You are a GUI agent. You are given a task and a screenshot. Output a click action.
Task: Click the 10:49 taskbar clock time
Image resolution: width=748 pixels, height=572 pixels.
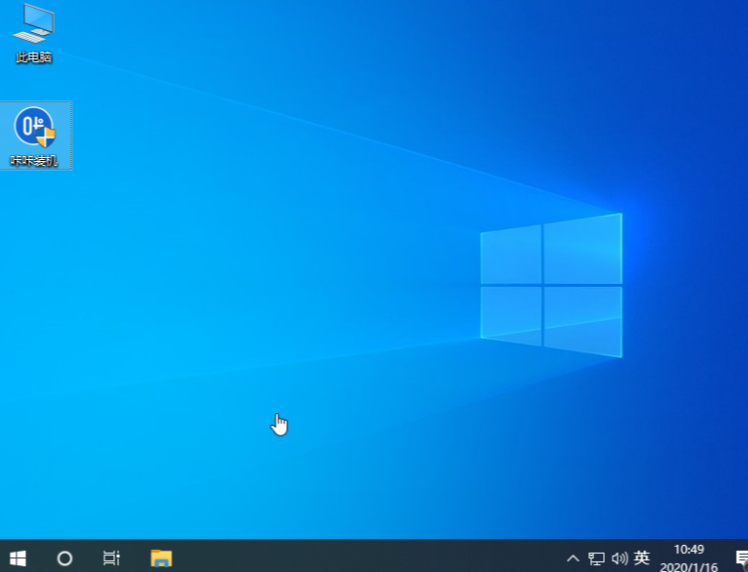pos(689,549)
